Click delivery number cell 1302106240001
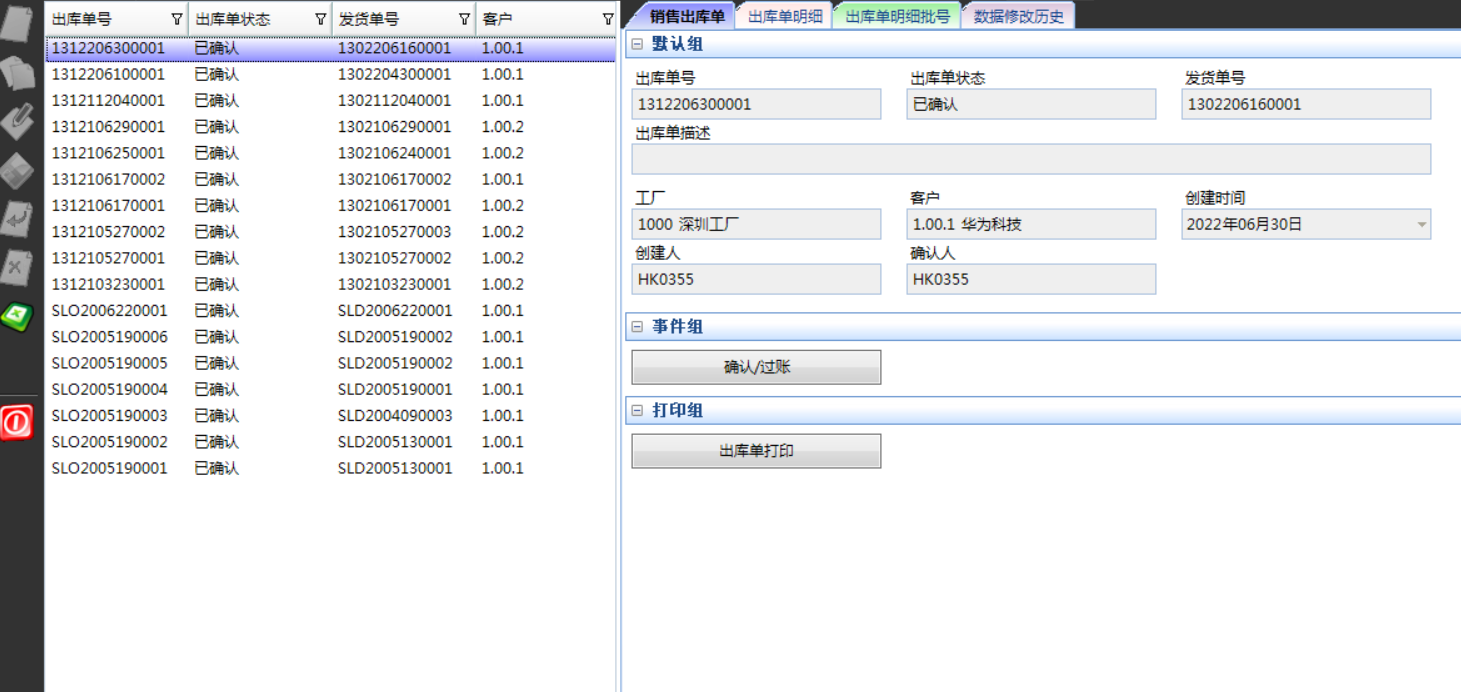The width and height of the screenshot is (1461, 692). point(394,153)
